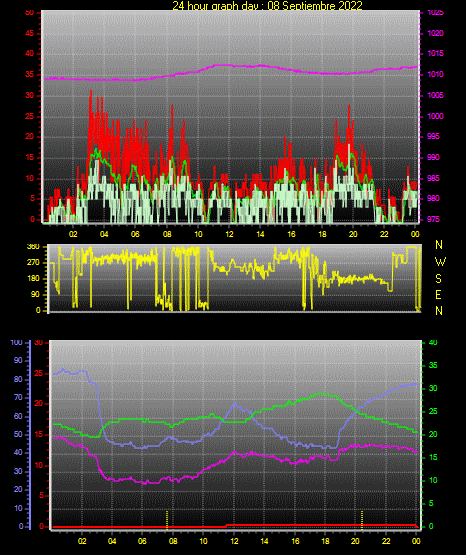Click the 990 pressure axis label
Screen dimensions: 466x555
click(x=433, y=157)
